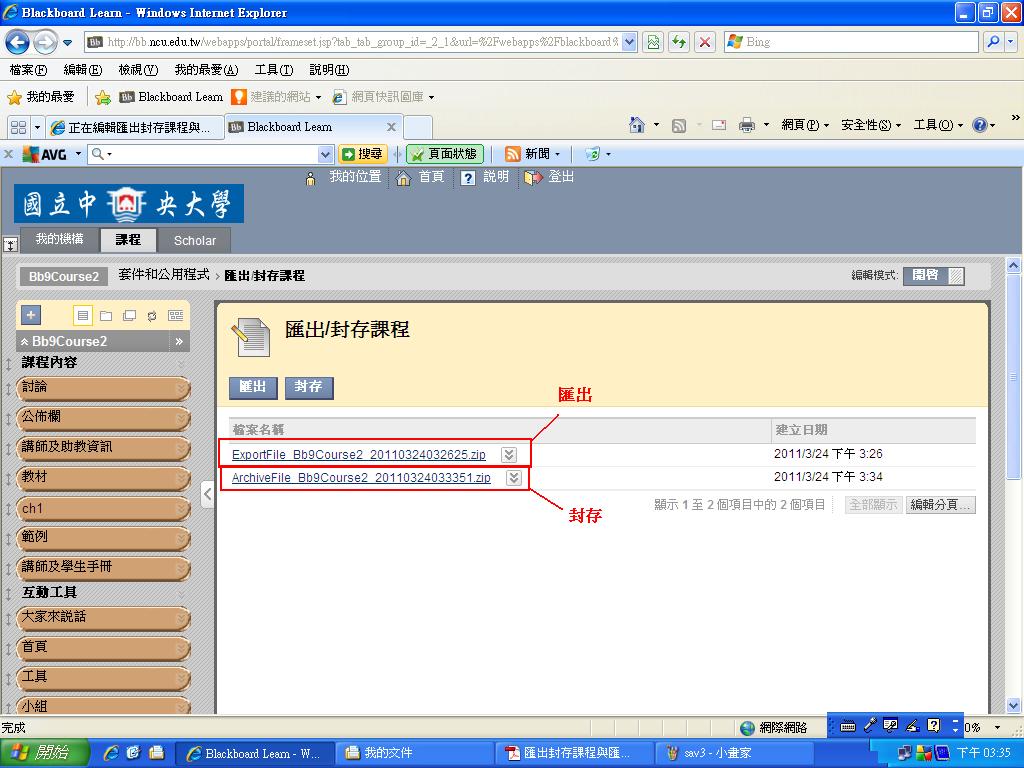Expand the 討論 menu item chevron
The height and width of the screenshot is (768, 1024).
click(181, 388)
